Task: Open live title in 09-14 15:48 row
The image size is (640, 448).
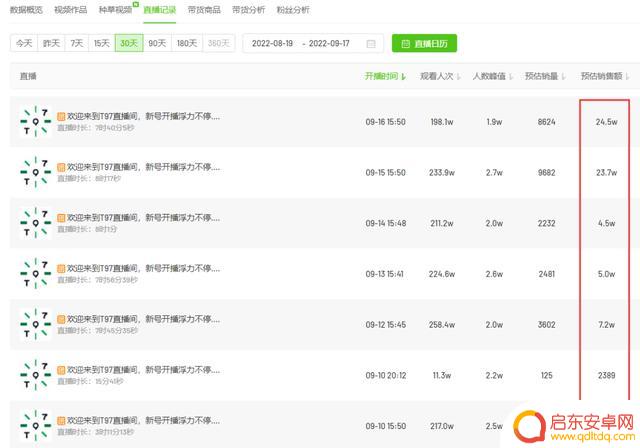Action: click(144, 217)
